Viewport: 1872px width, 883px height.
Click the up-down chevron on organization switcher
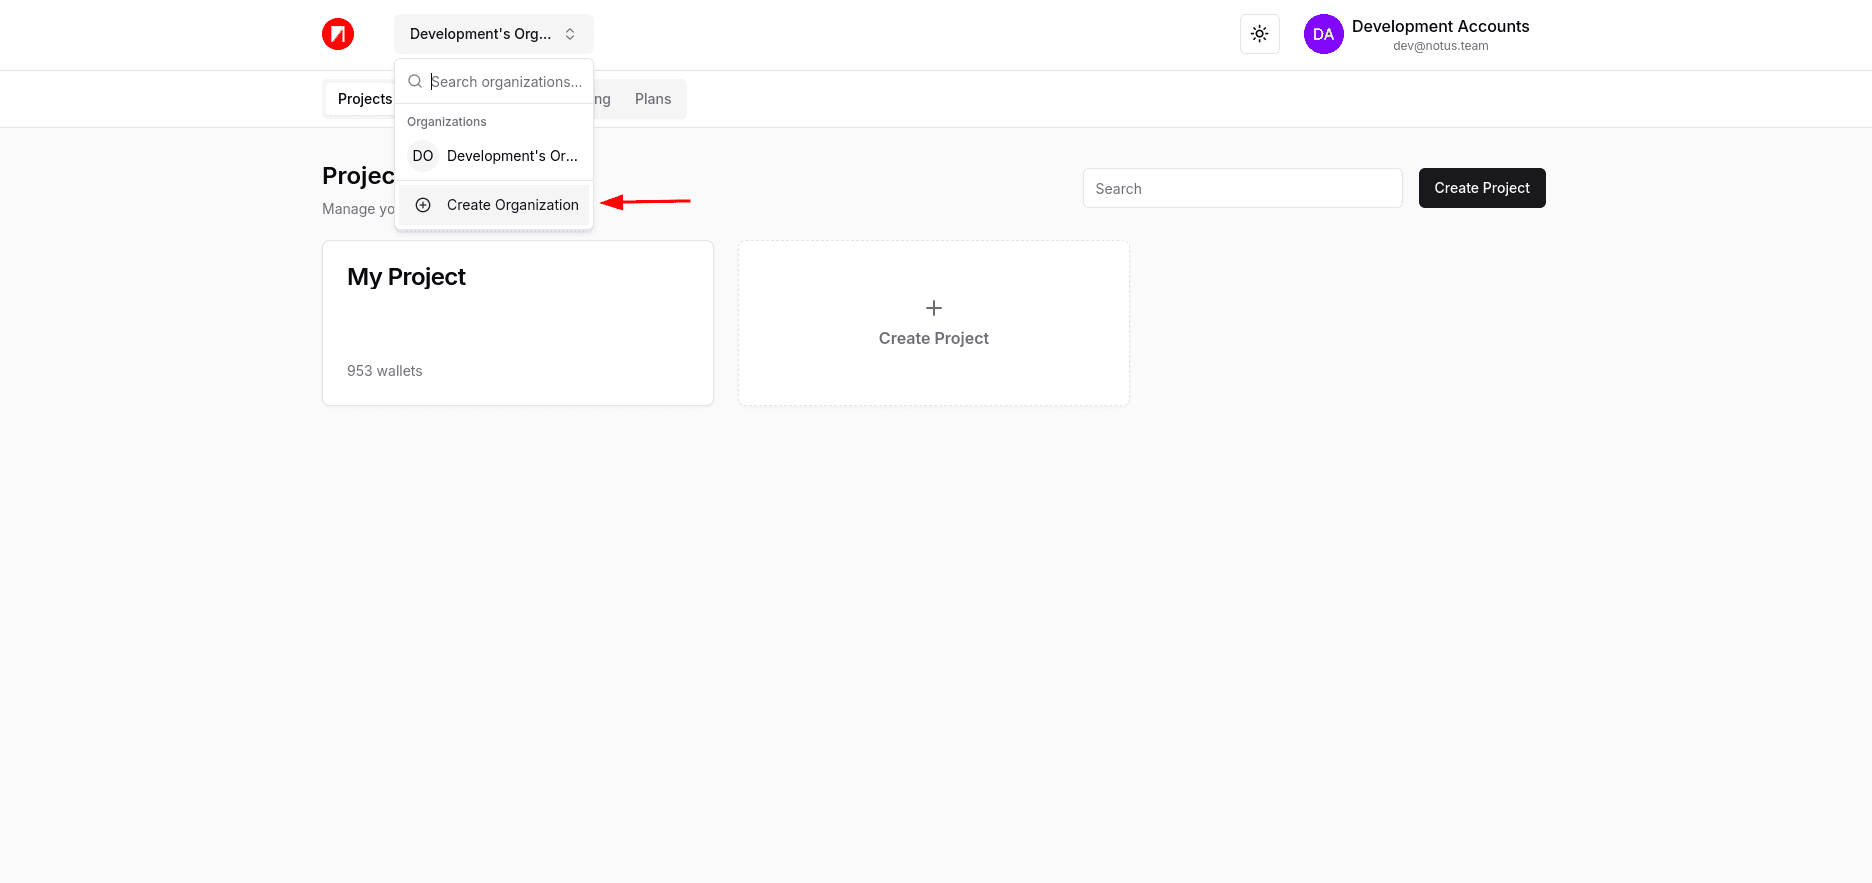(x=570, y=34)
